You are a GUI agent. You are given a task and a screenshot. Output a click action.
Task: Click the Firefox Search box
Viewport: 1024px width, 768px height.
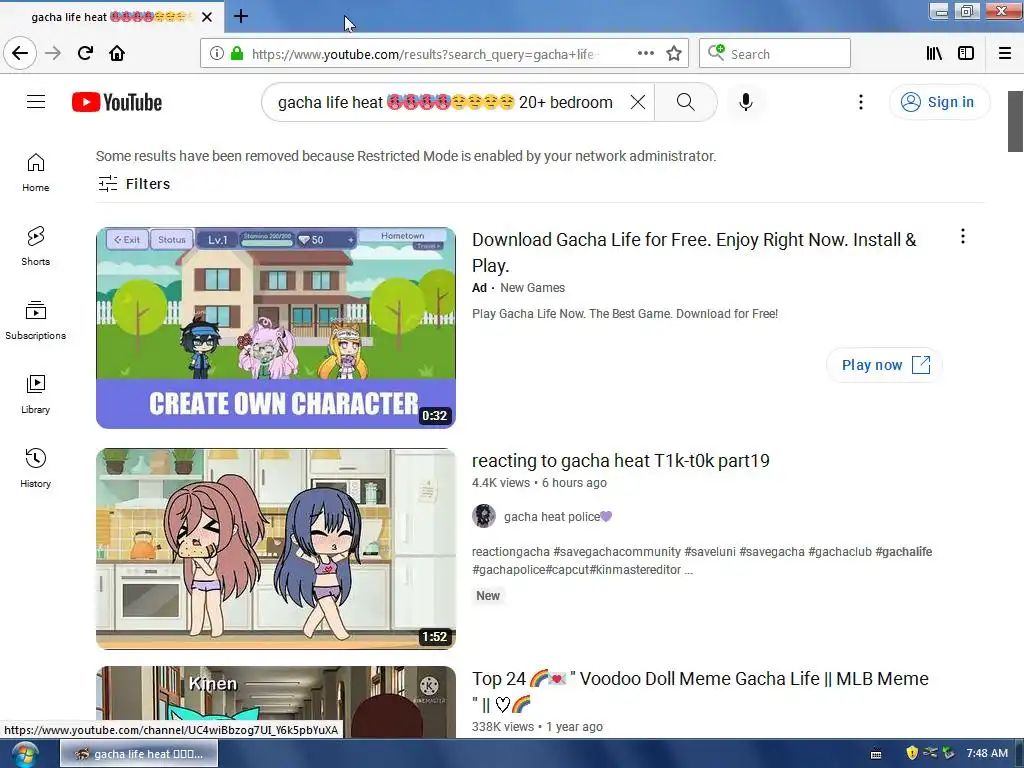click(775, 54)
